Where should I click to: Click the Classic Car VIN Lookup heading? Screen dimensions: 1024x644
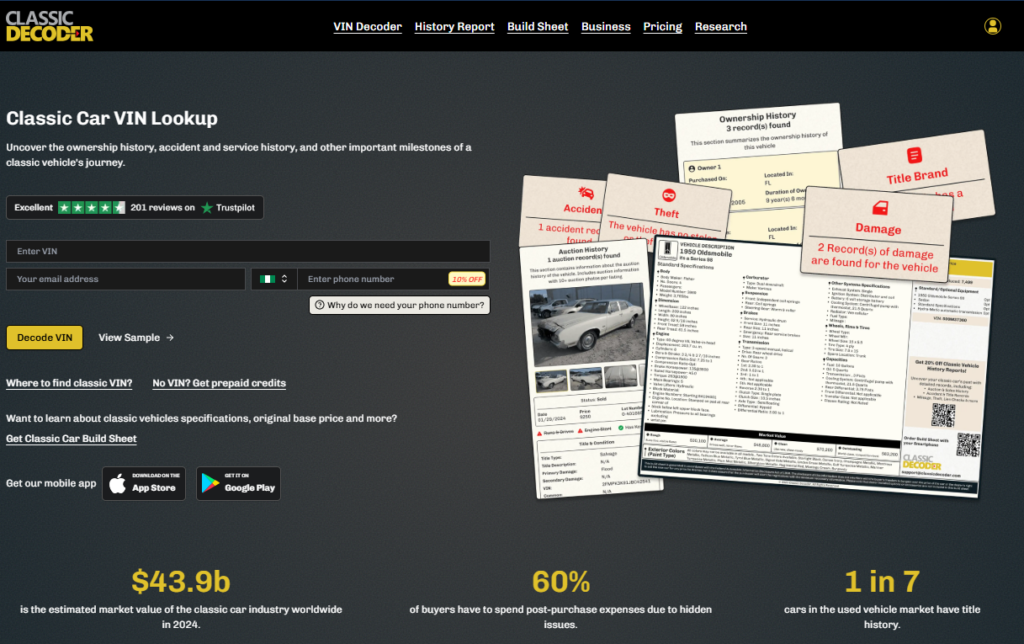click(x=112, y=118)
